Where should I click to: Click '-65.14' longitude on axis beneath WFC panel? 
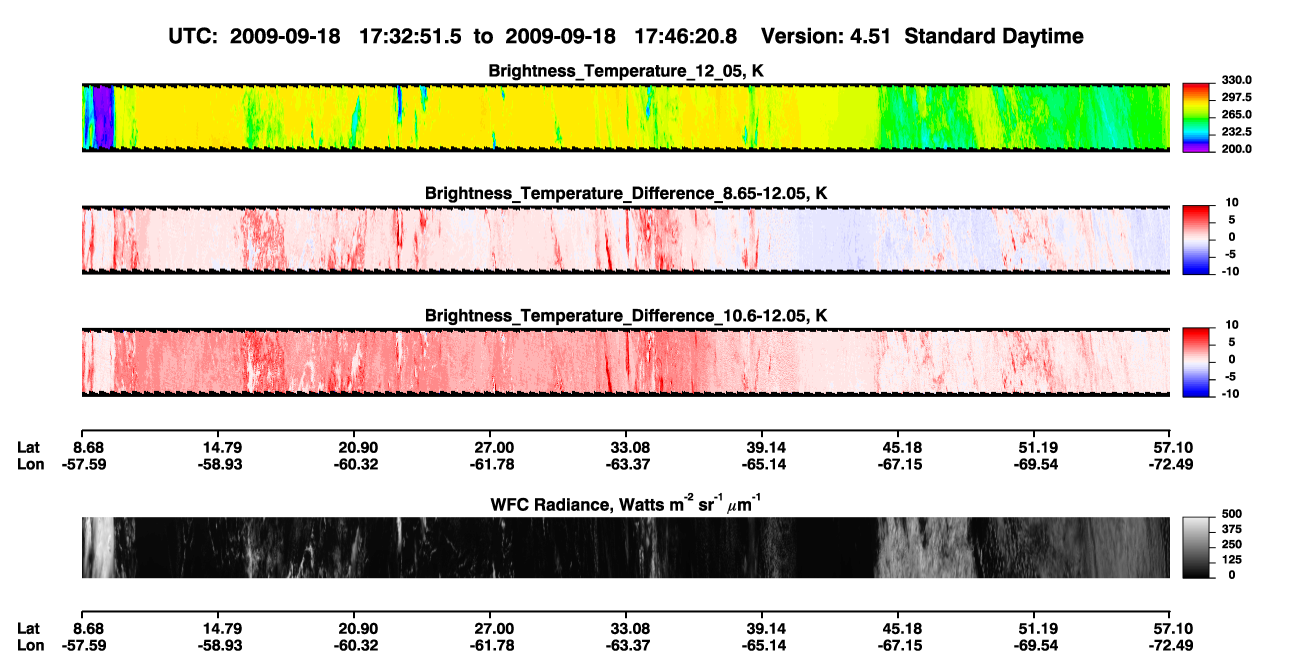tap(762, 645)
